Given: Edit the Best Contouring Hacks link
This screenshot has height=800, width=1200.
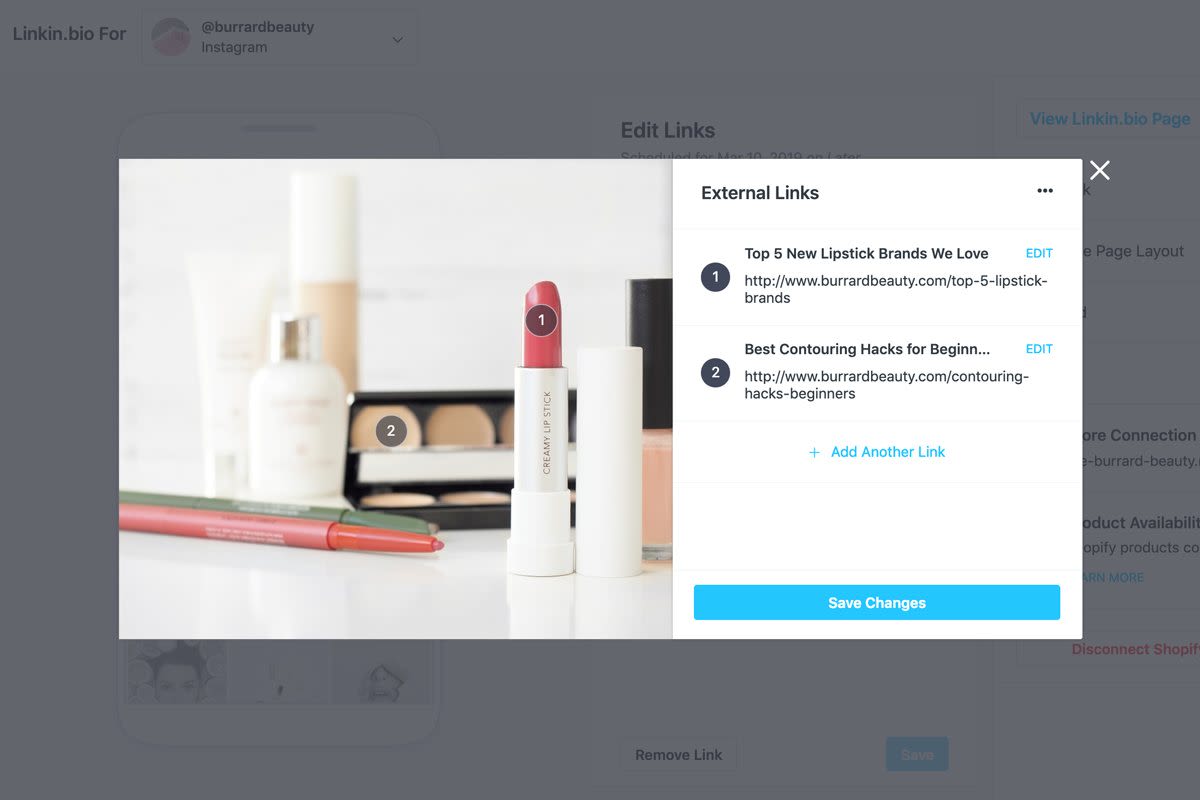Looking at the screenshot, I should click(1039, 349).
